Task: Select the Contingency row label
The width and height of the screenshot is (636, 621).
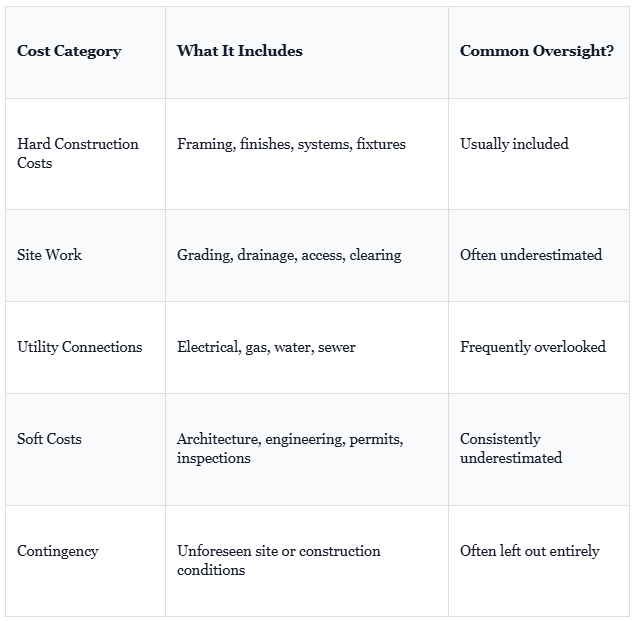Action: click(x=58, y=552)
